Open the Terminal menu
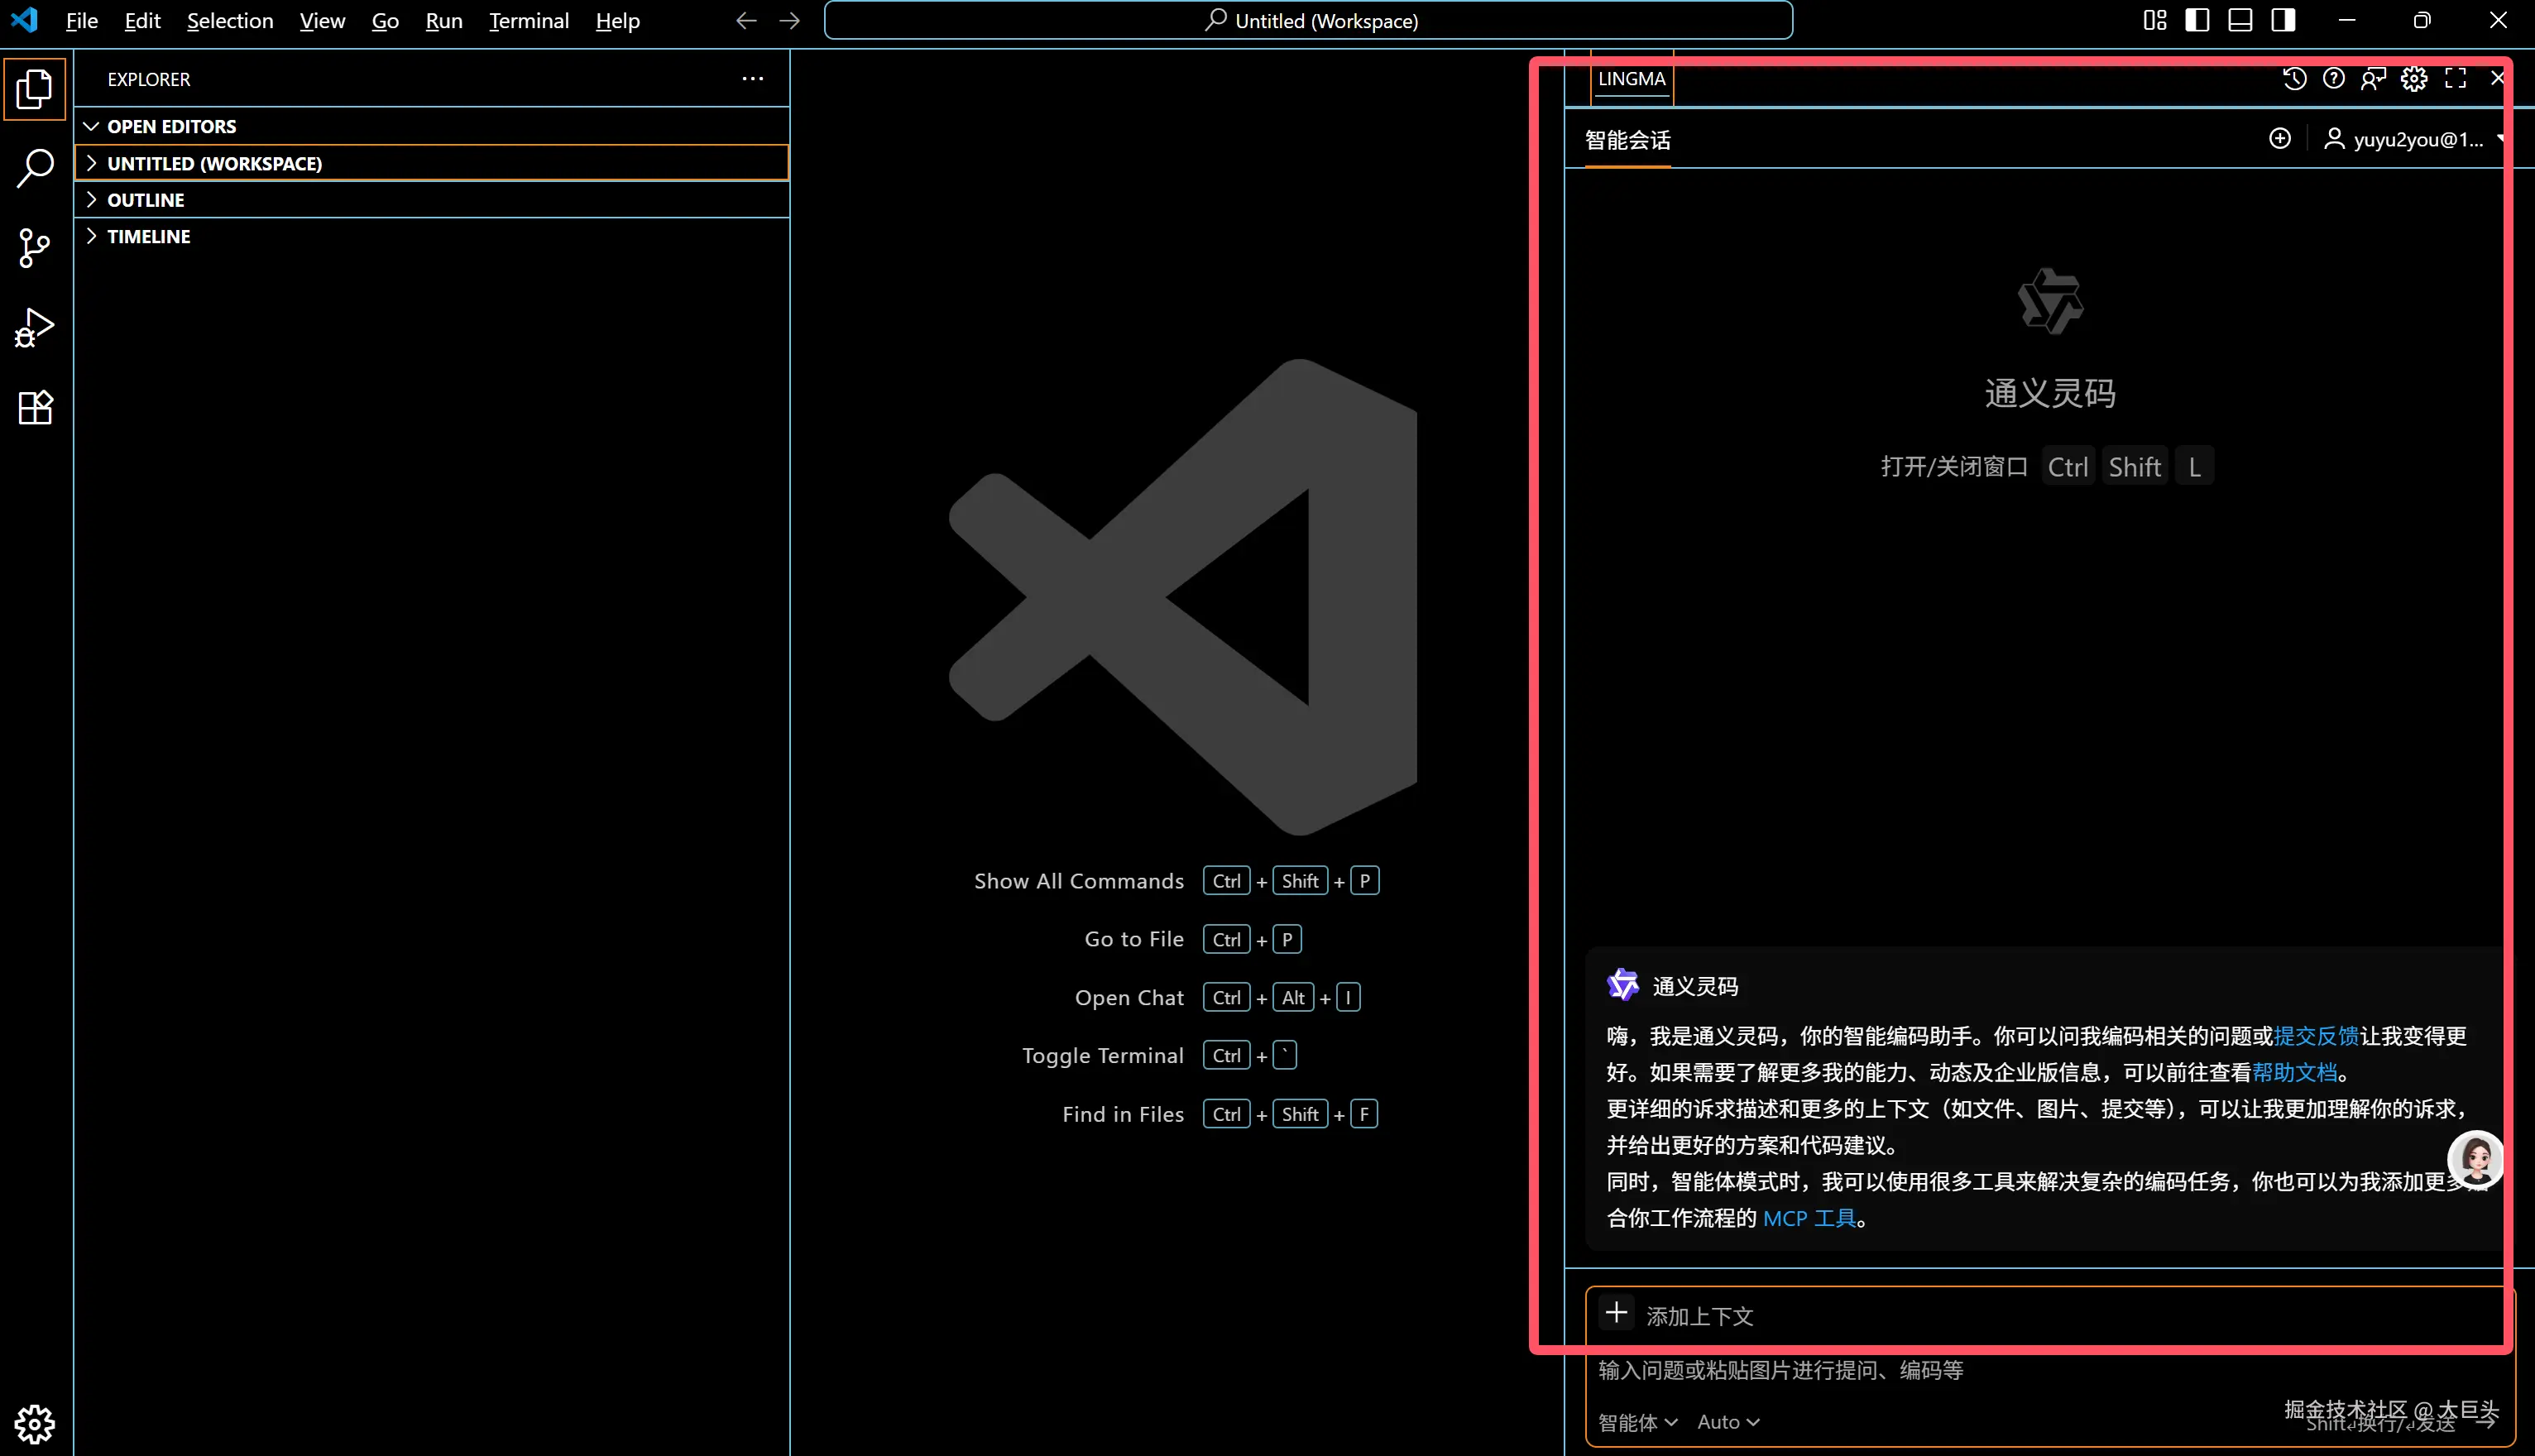Viewport: 2535px width, 1456px height. [528, 21]
